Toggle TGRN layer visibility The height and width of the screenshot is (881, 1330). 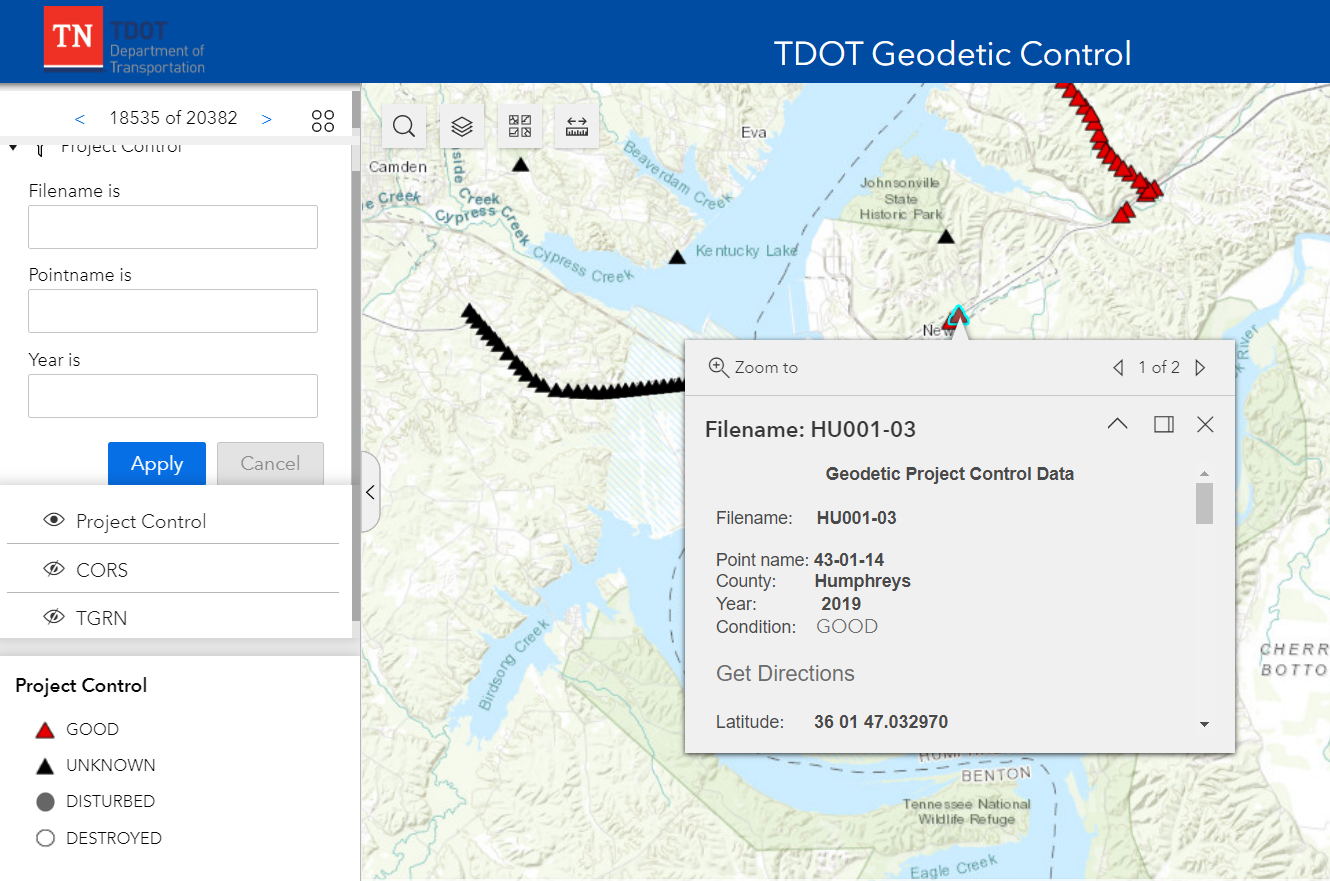(x=54, y=618)
